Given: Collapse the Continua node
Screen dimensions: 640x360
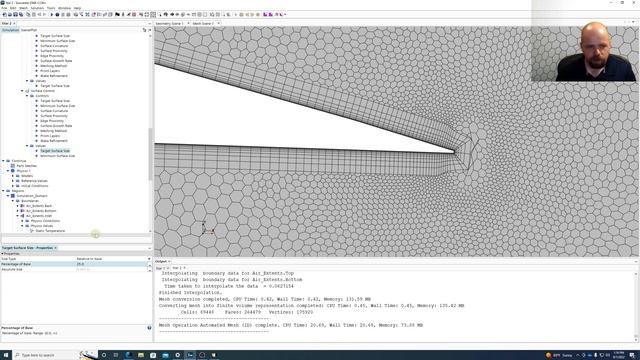Looking at the screenshot, I should (3, 161).
